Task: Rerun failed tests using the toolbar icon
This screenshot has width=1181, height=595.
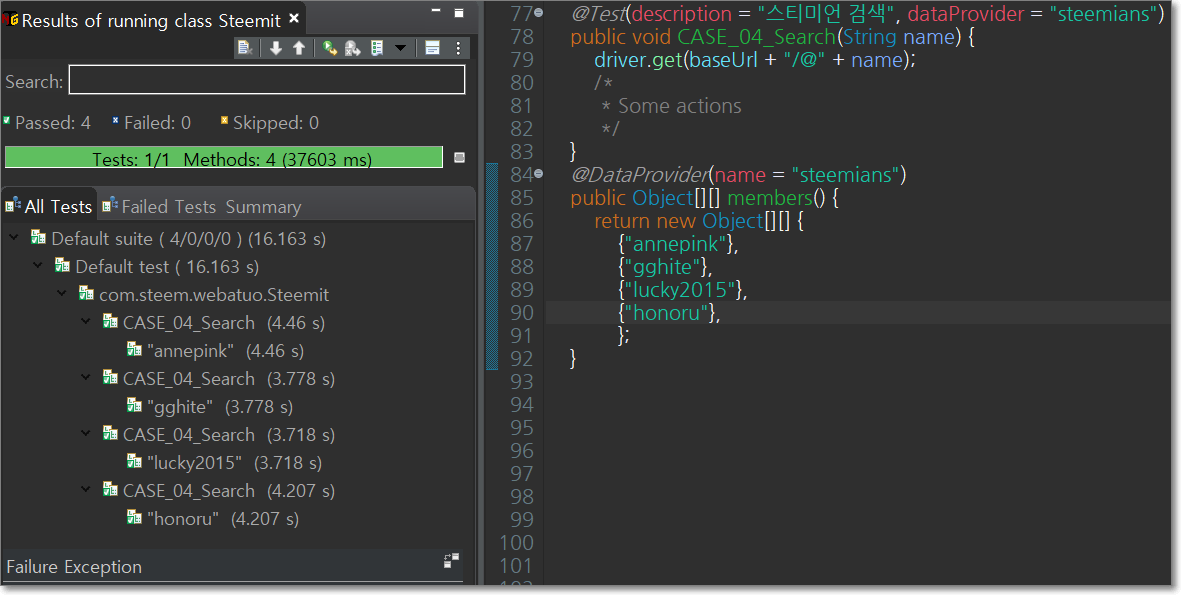Action: pyautogui.click(x=352, y=48)
